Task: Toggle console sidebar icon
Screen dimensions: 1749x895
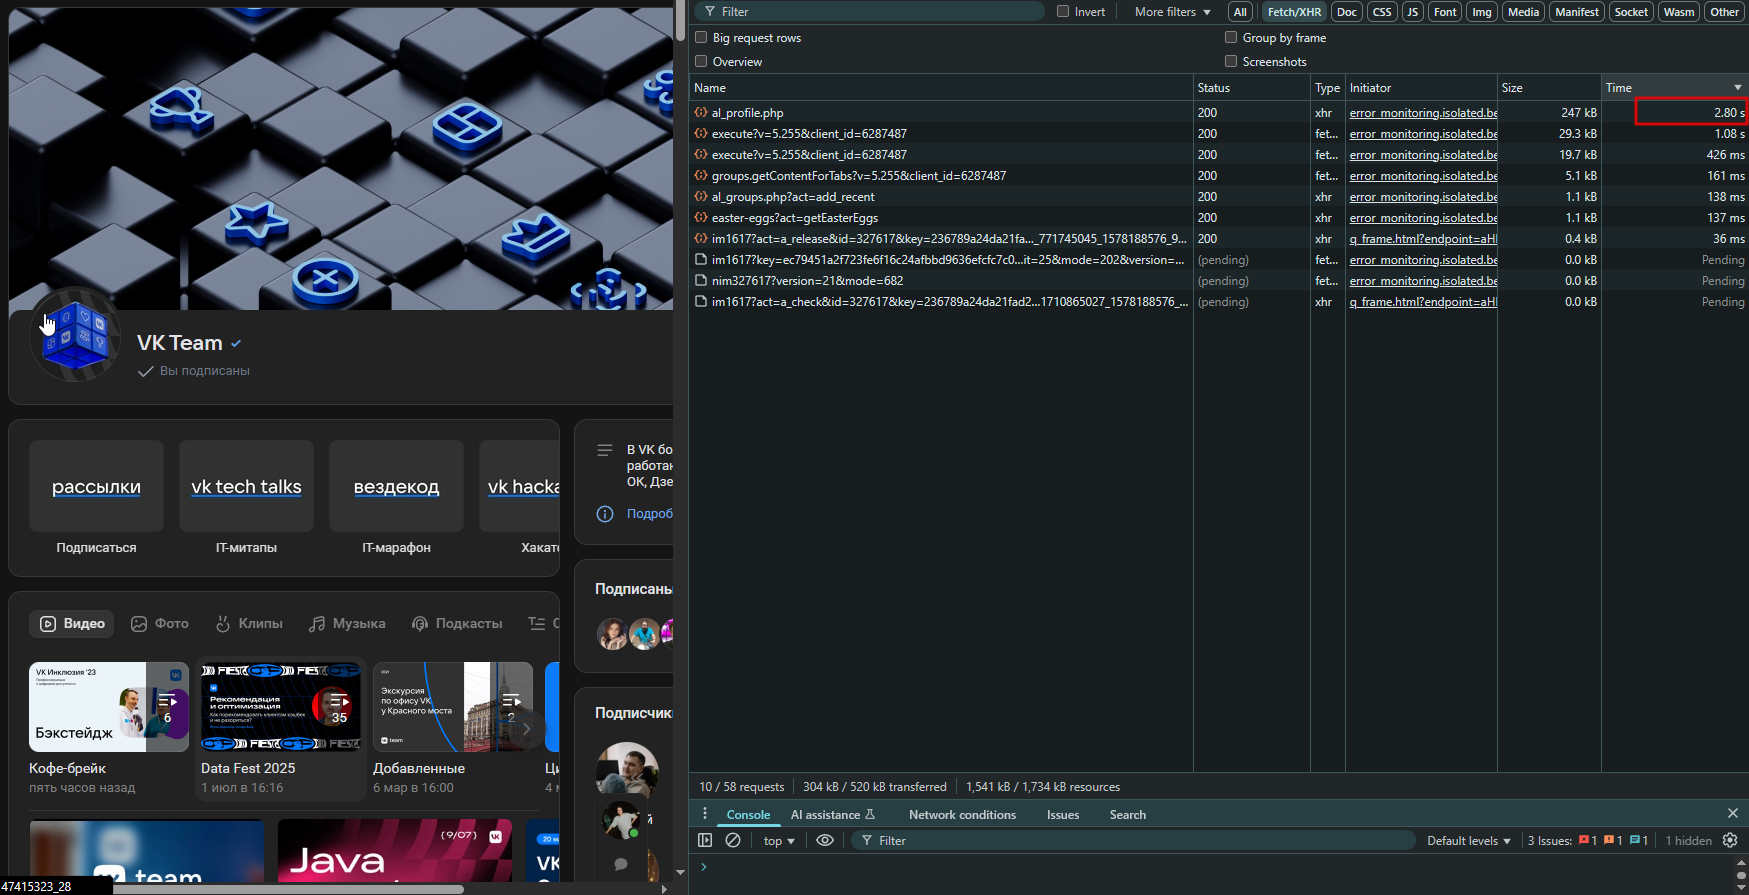Action: click(x=705, y=840)
